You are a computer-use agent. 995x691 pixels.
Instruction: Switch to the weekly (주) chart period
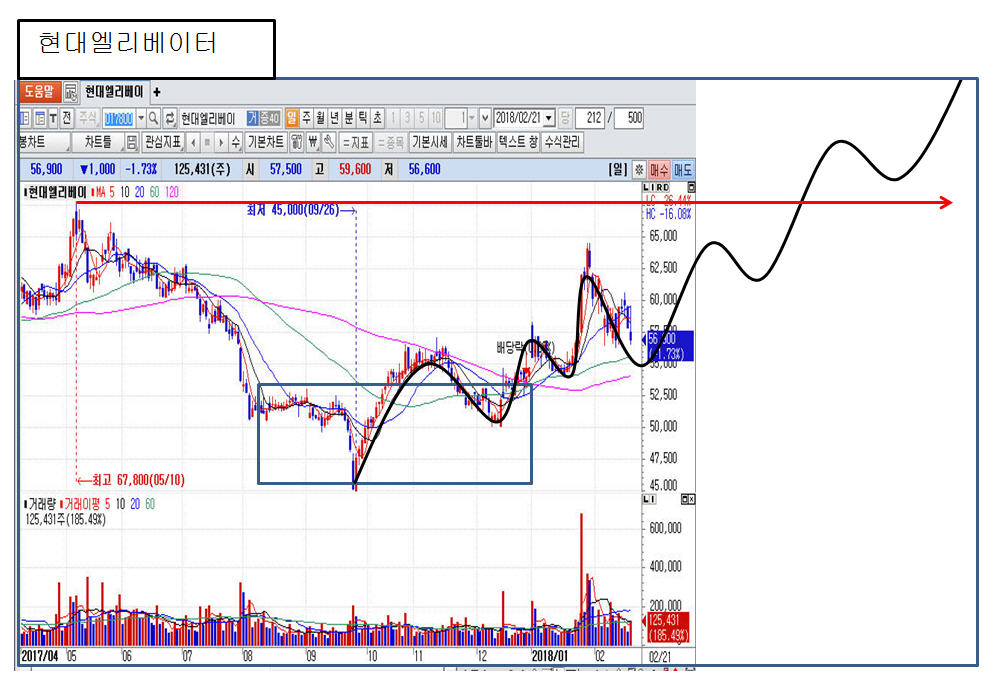click(306, 118)
